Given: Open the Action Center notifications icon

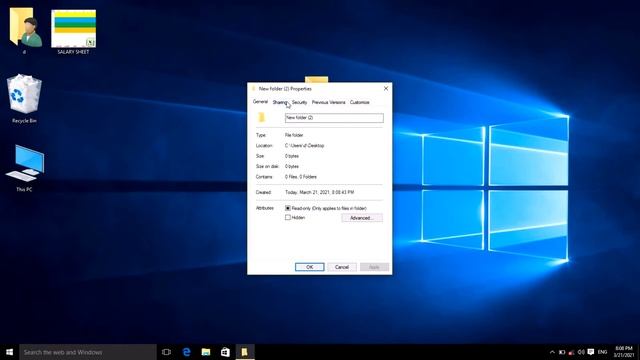Looking at the screenshot, I should (x=591, y=352).
